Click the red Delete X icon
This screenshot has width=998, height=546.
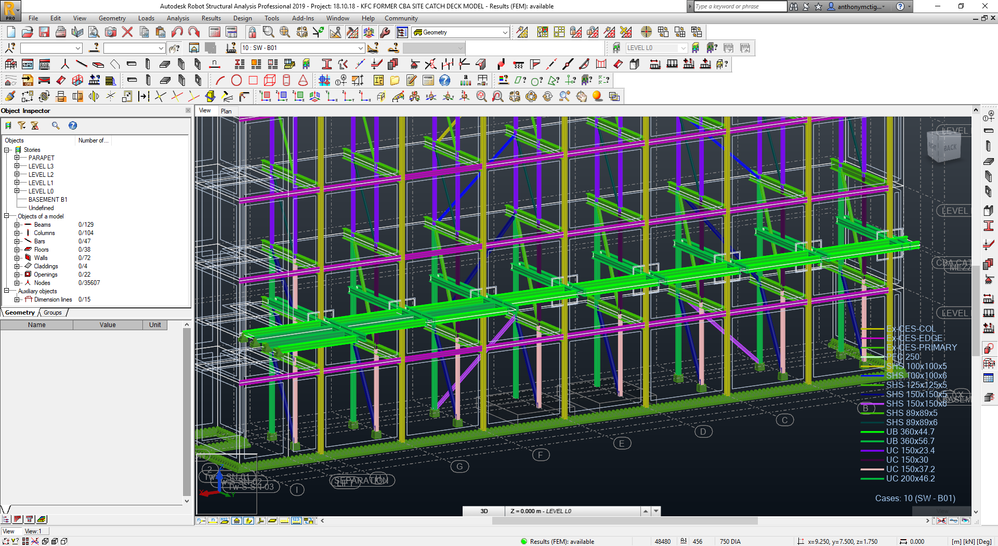[127, 32]
